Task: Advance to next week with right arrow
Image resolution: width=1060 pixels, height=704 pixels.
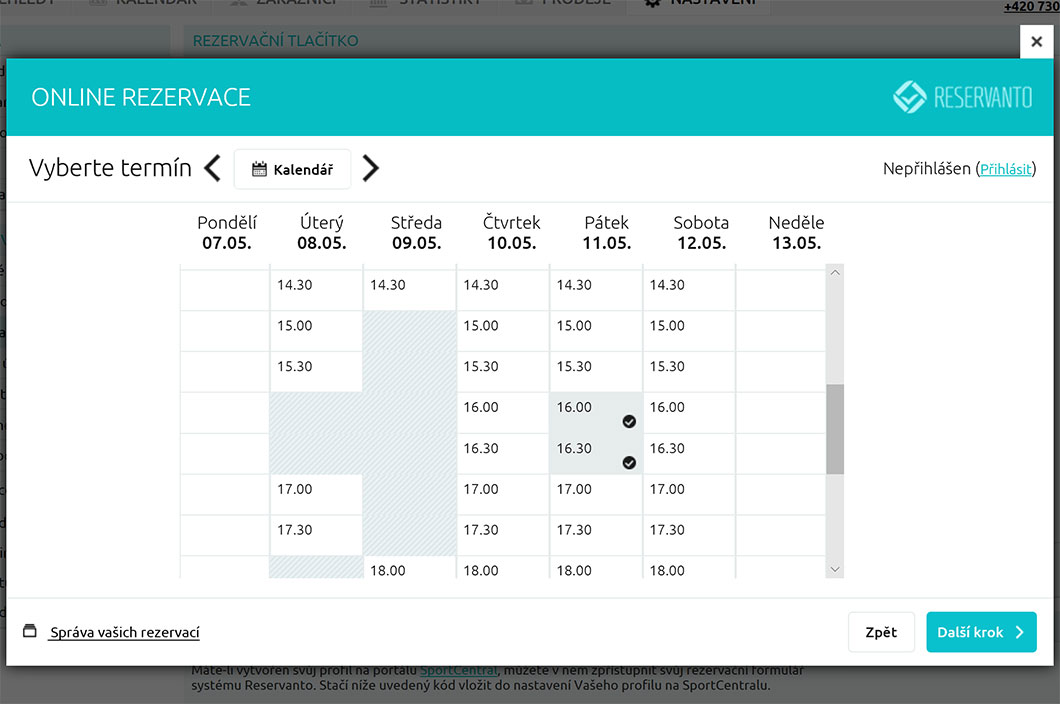Action: point(370,168)
